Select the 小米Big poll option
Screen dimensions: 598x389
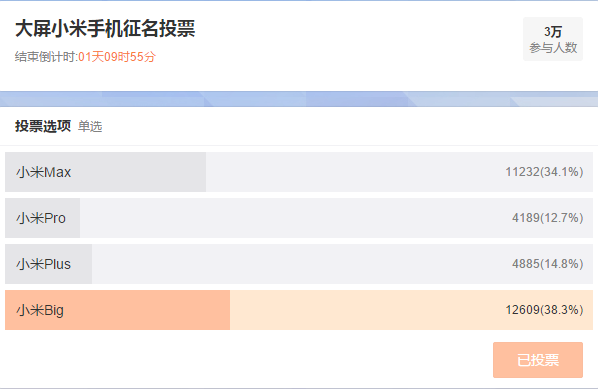(x=299, y=310)
